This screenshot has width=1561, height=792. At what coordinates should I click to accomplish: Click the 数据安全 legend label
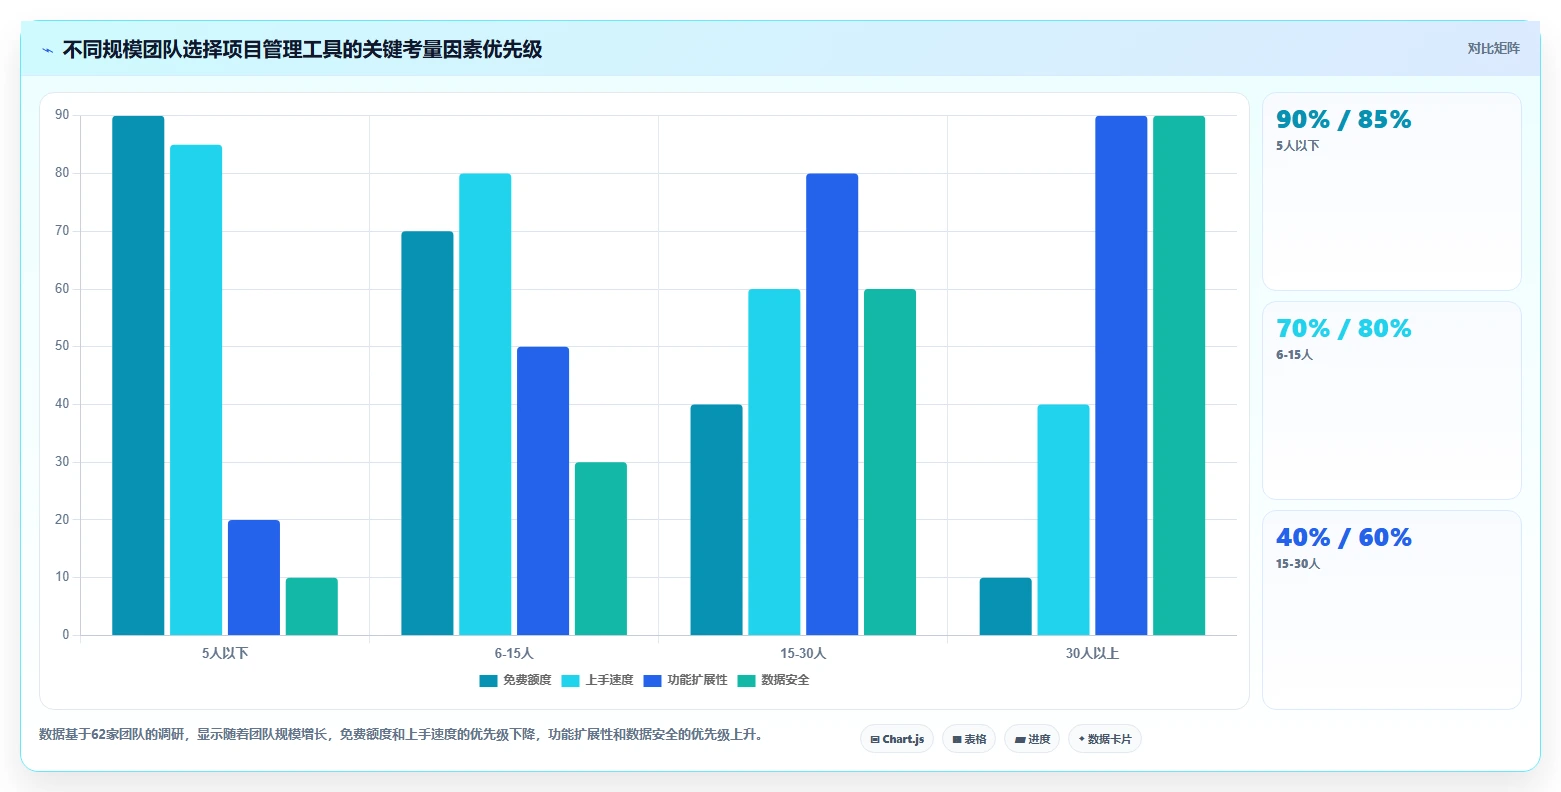(785, 681)
